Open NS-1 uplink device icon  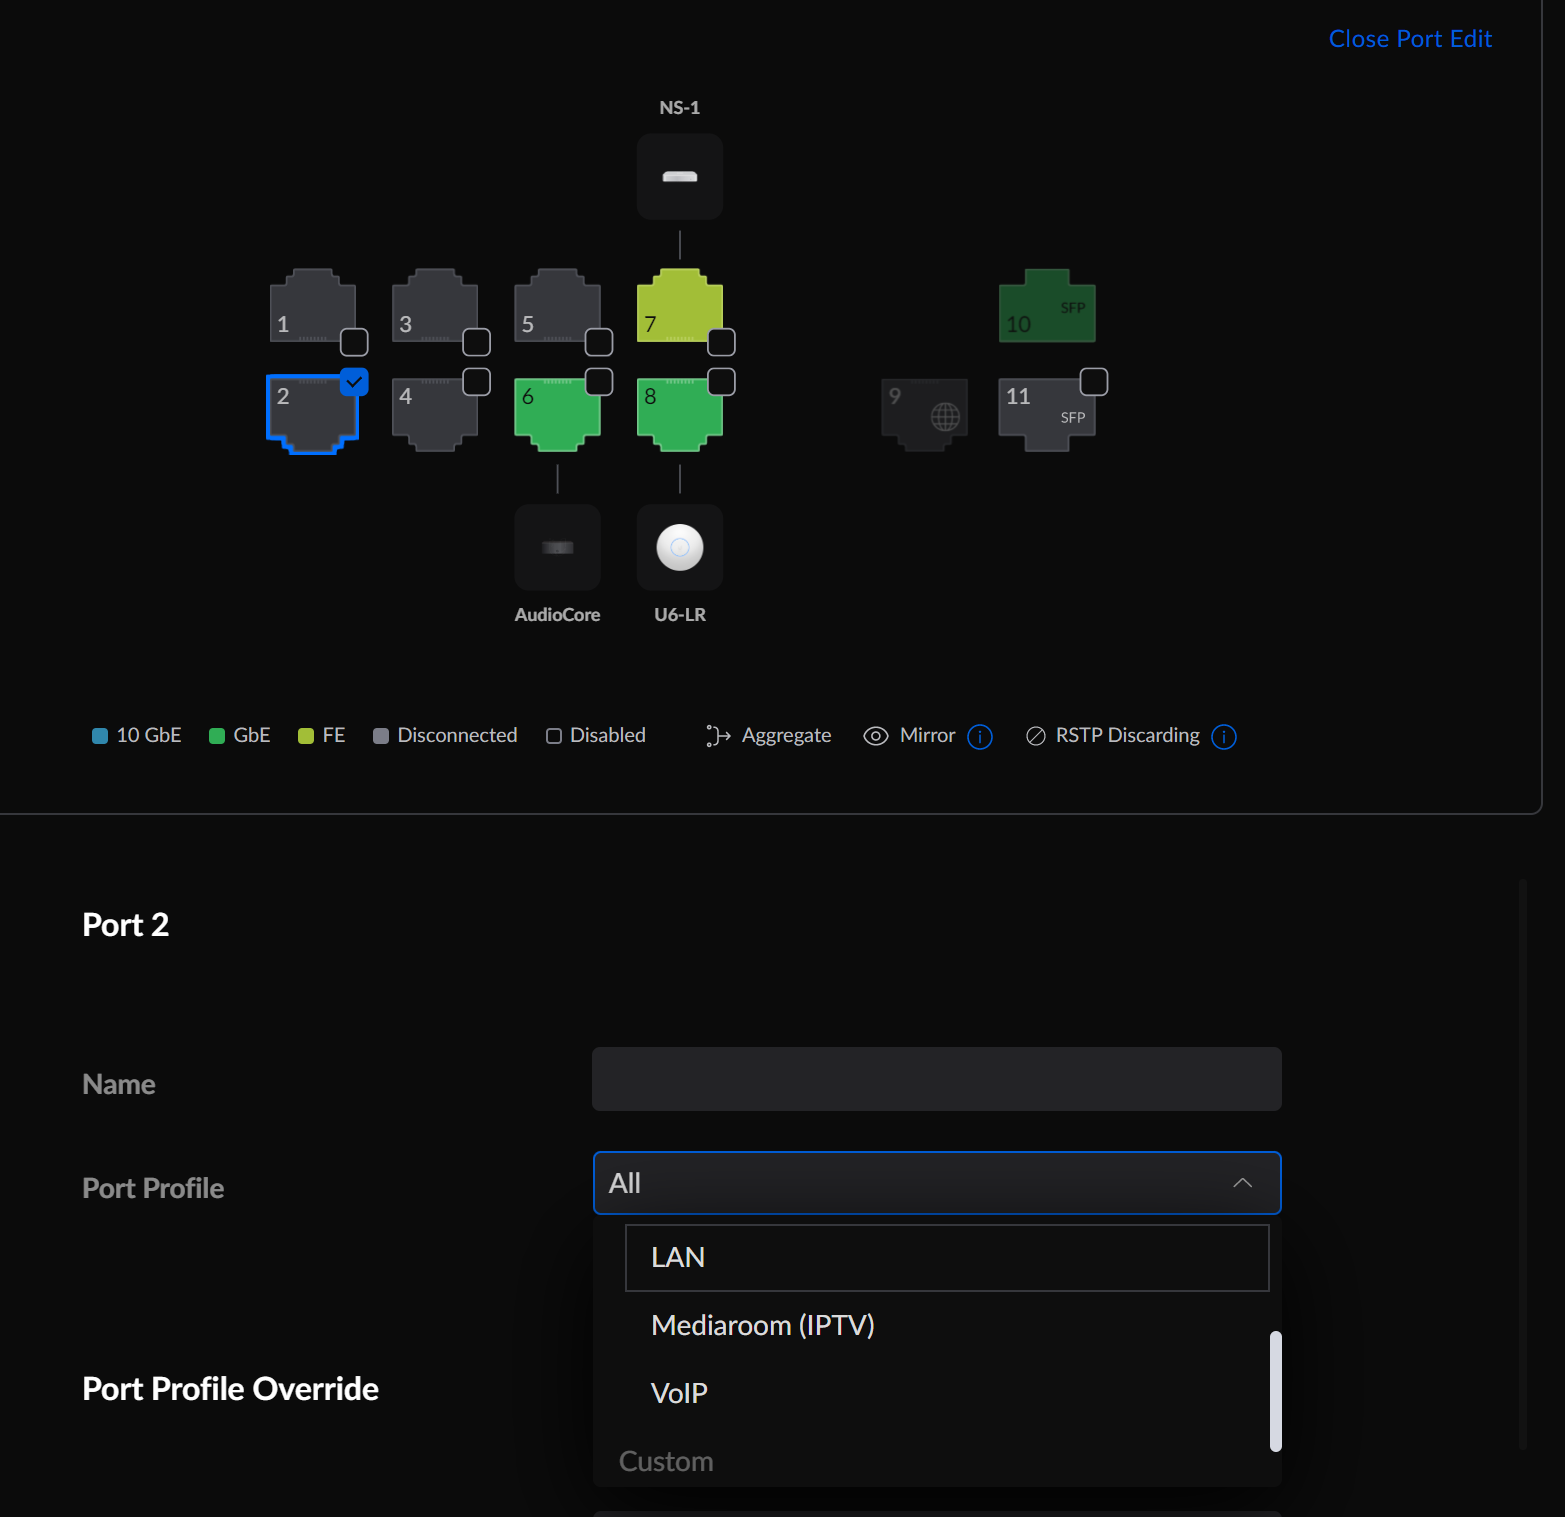click(x=680, y=176)
